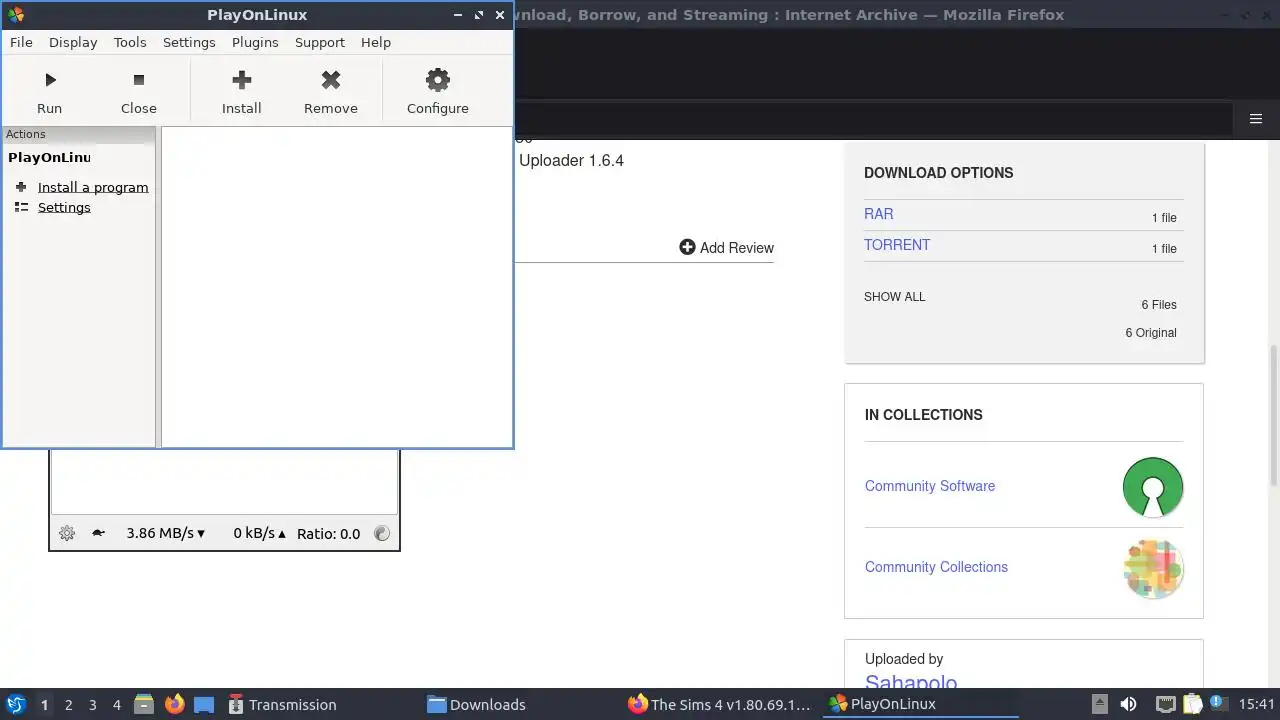Click the removable media eject tray icon

coord(1099,704)
